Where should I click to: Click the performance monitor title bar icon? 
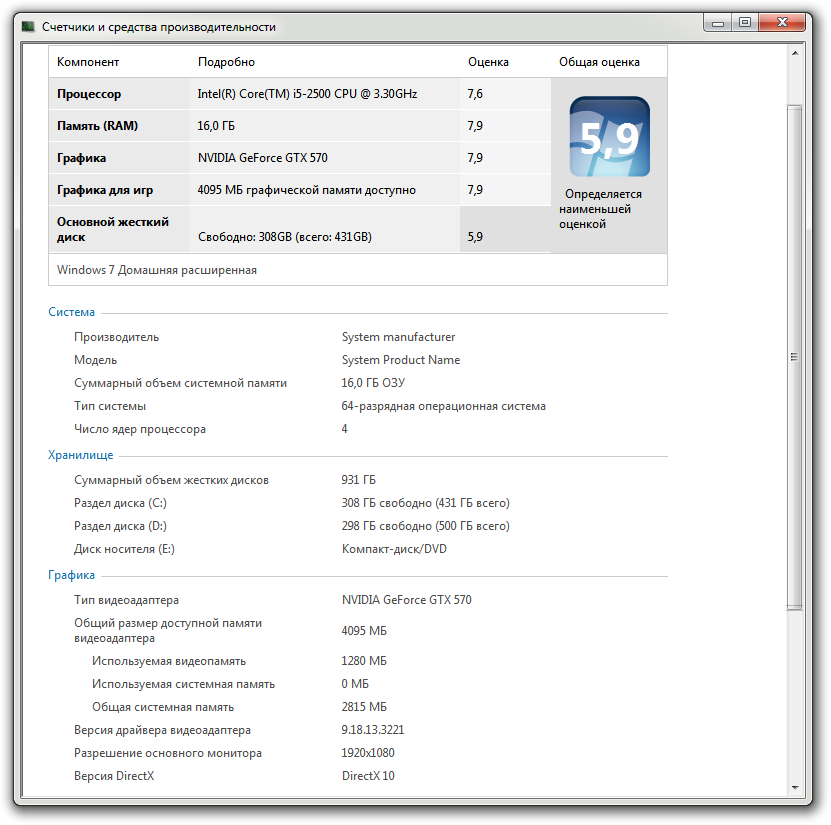[28, 26]
